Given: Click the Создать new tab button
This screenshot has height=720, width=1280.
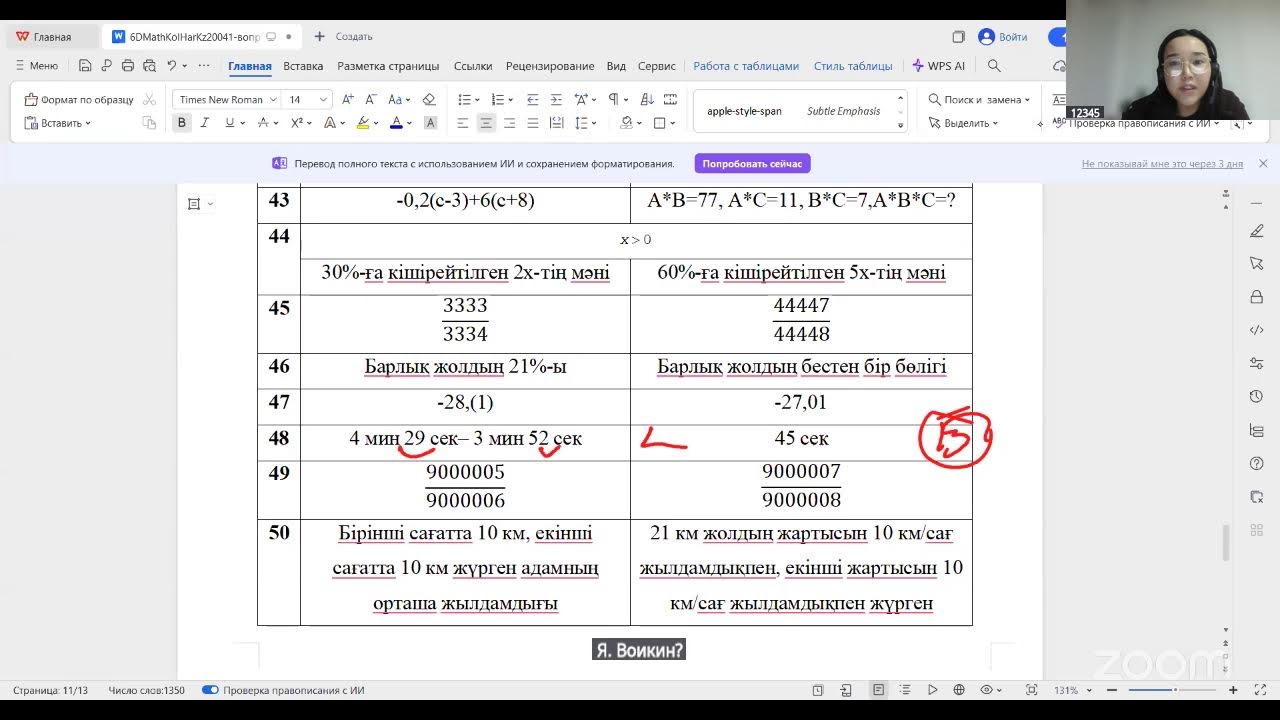Looking at the screenshot, I should click(344, 37).
